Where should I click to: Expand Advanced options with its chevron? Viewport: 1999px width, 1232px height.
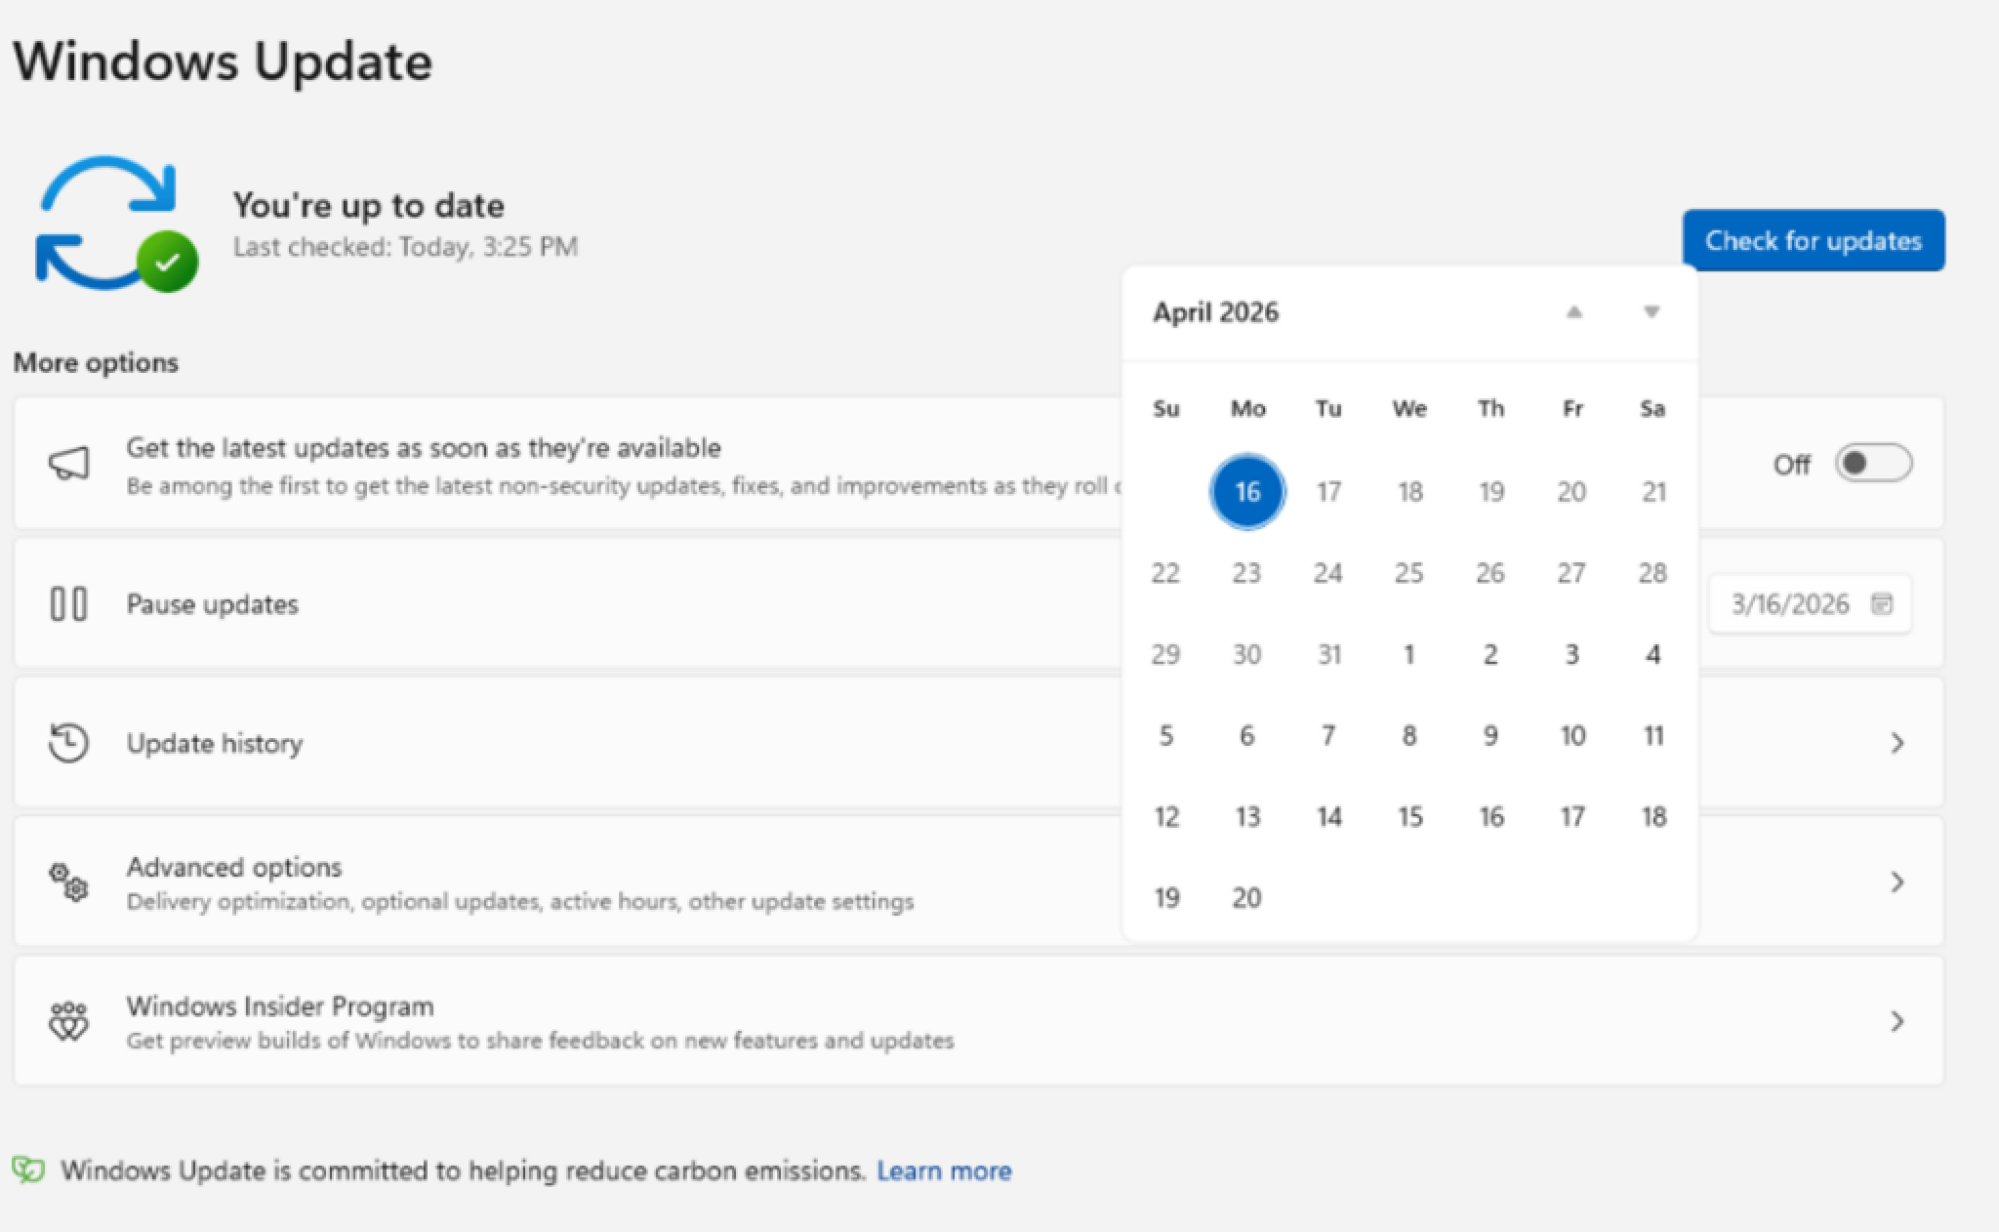pos(1897,881)
